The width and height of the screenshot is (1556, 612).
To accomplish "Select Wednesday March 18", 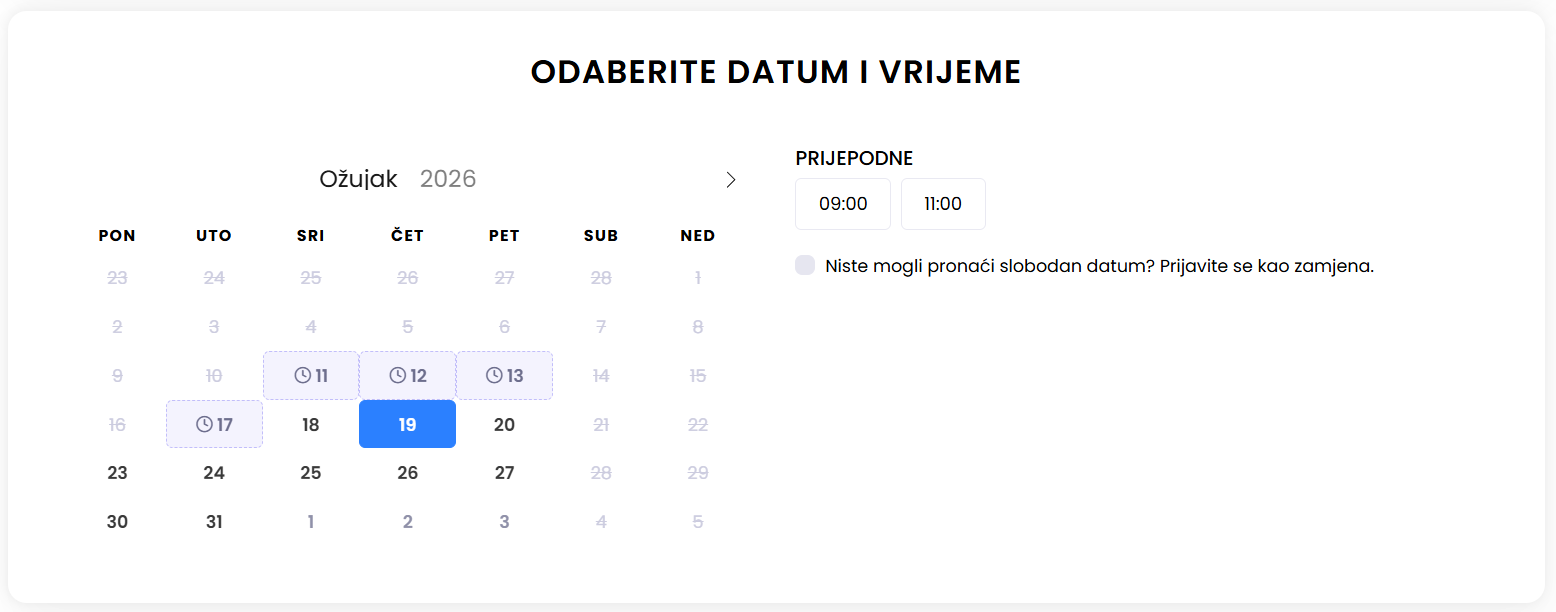I will click(311, 424).
